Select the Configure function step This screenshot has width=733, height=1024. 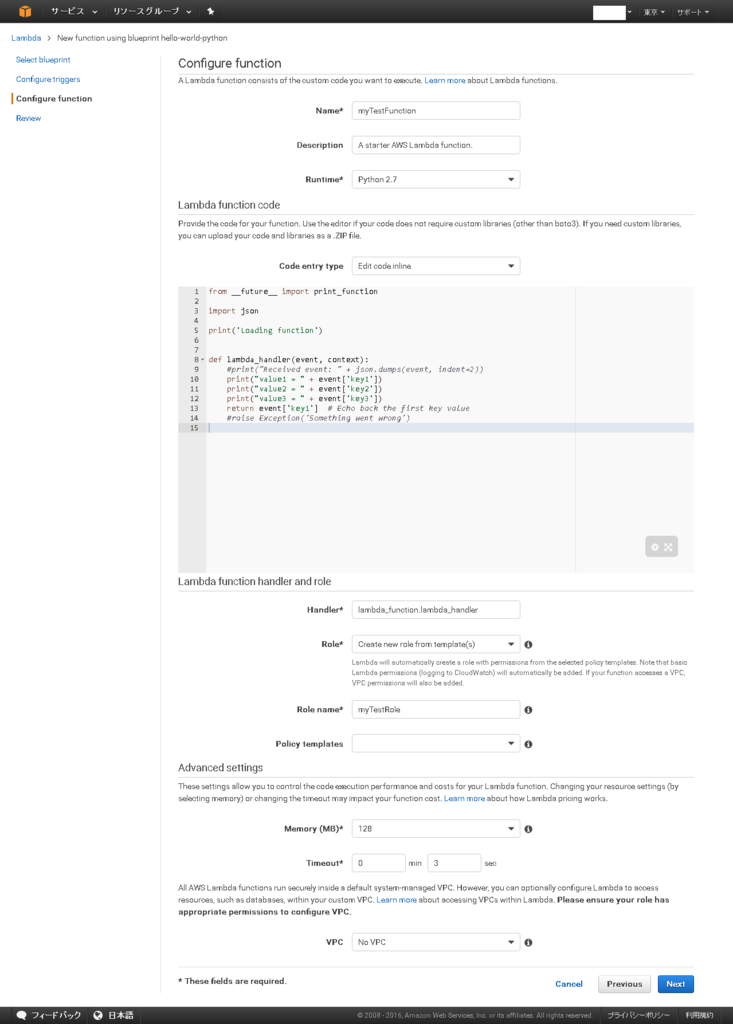[x=54, y=99]
